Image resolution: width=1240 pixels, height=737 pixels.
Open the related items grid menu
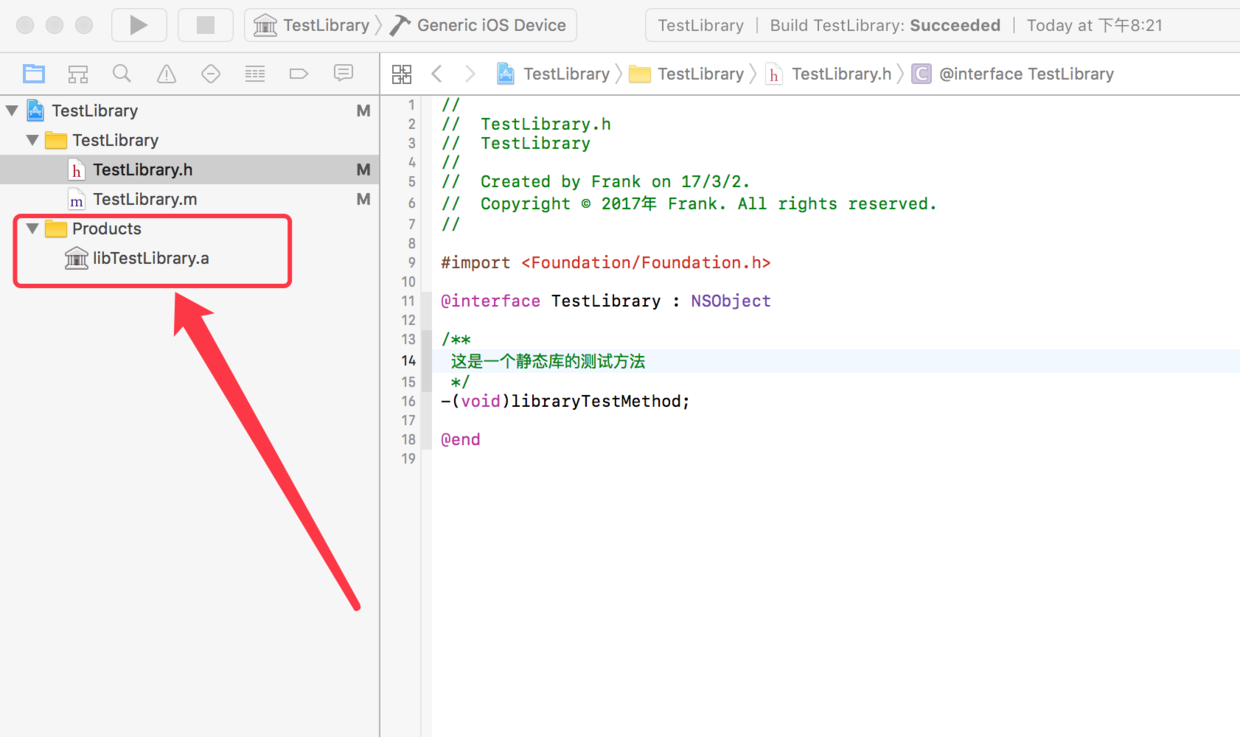click(x=402, y=74)
